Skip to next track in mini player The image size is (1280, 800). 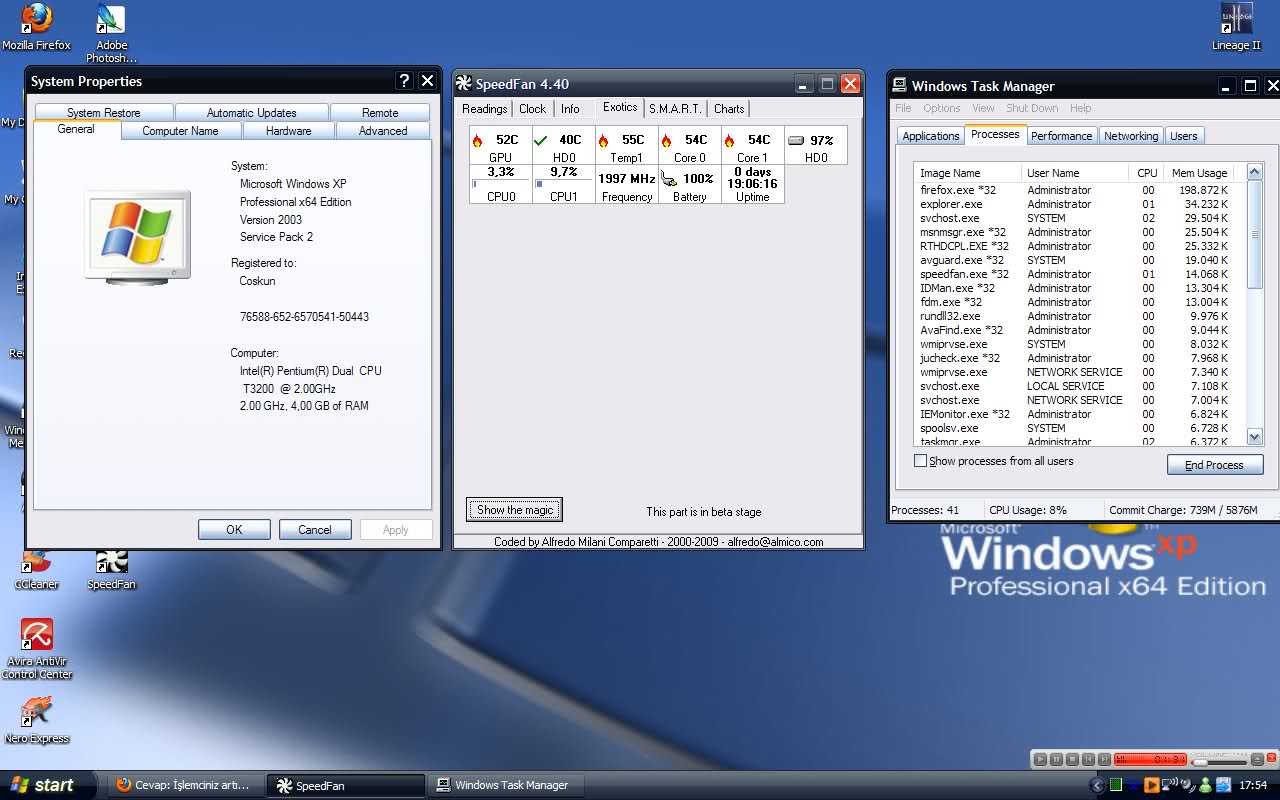(x=1104, y=759)
